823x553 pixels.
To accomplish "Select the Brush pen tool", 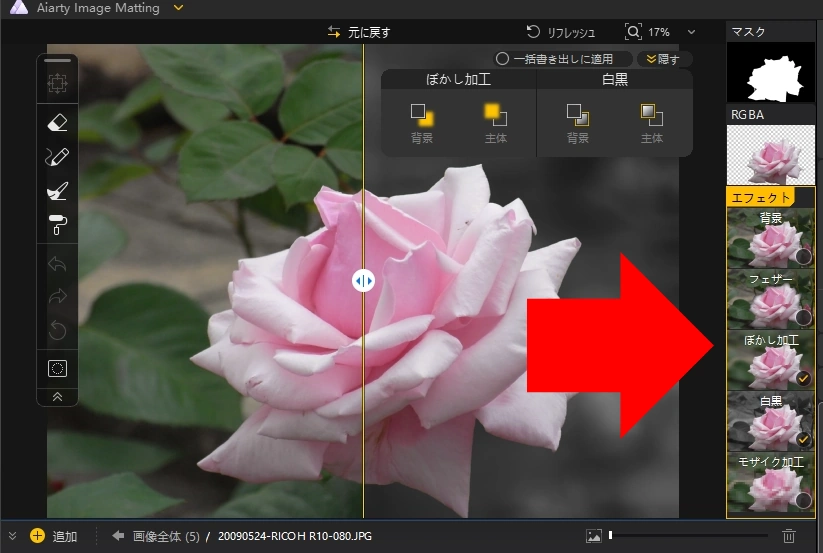I will 57,157.
